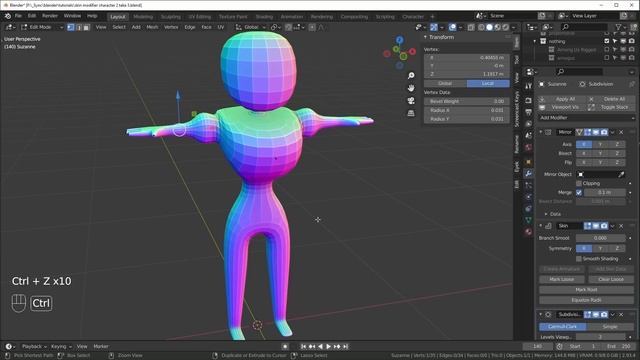Image resolution: width=640 pixels, height=360 pixels.
Task: Adjust the Bevel Weight slider field
Action: pos(467,101)
